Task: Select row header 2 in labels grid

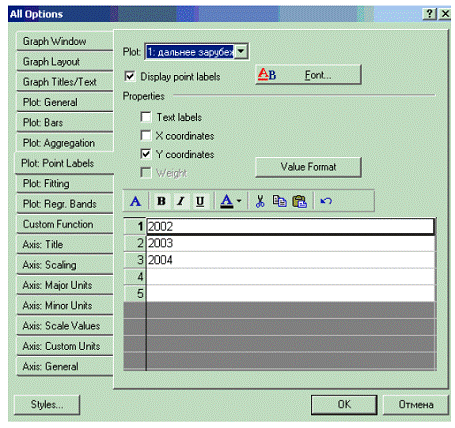Action: 135,243
